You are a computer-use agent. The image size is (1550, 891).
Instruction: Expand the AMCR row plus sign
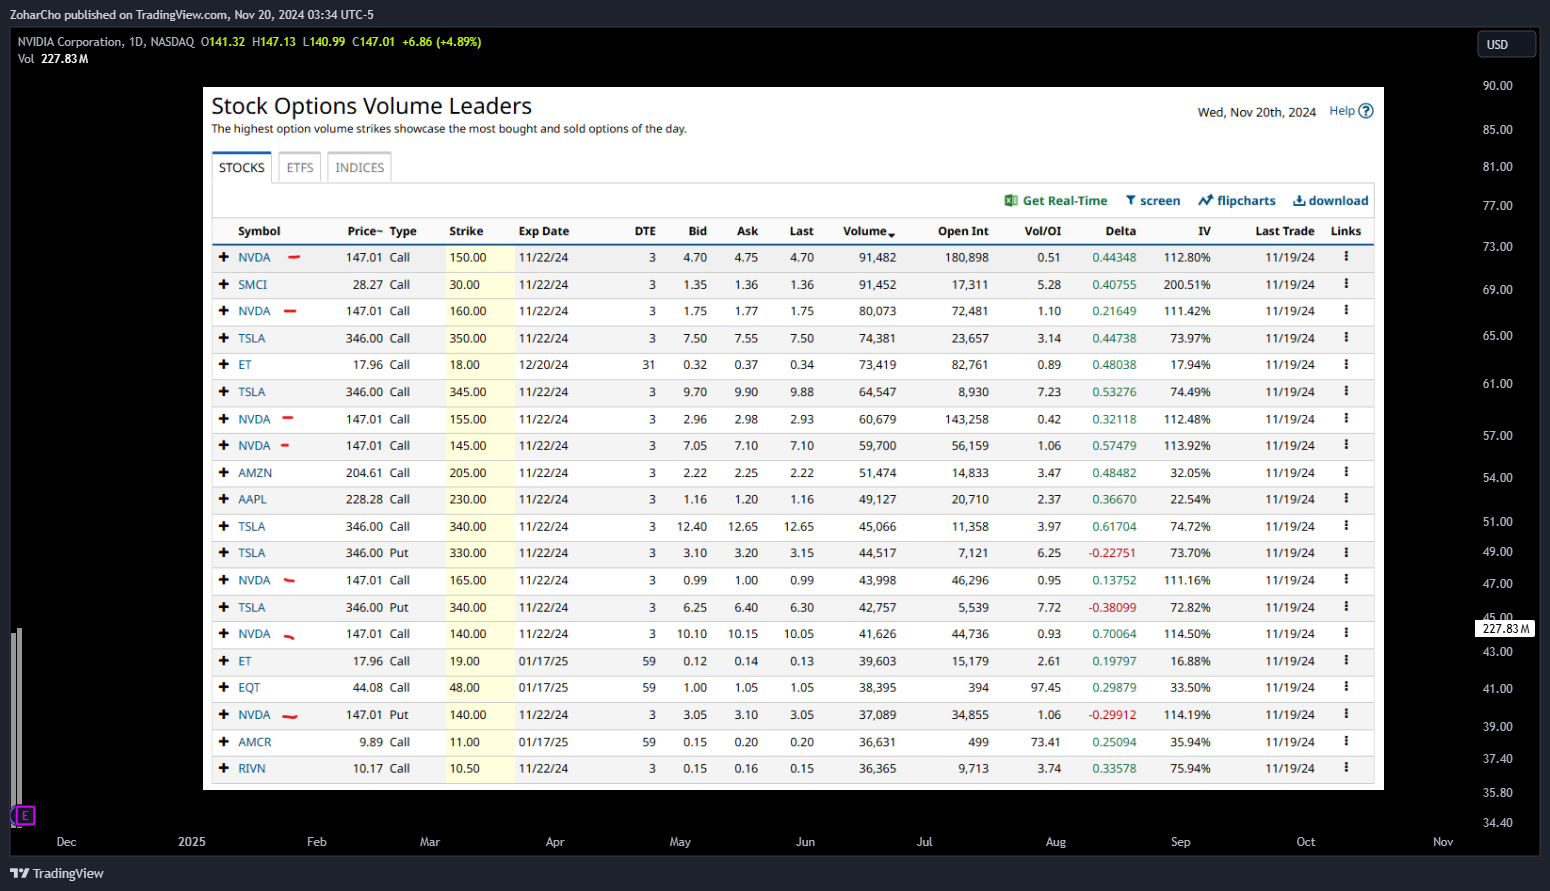pos(224,741)
